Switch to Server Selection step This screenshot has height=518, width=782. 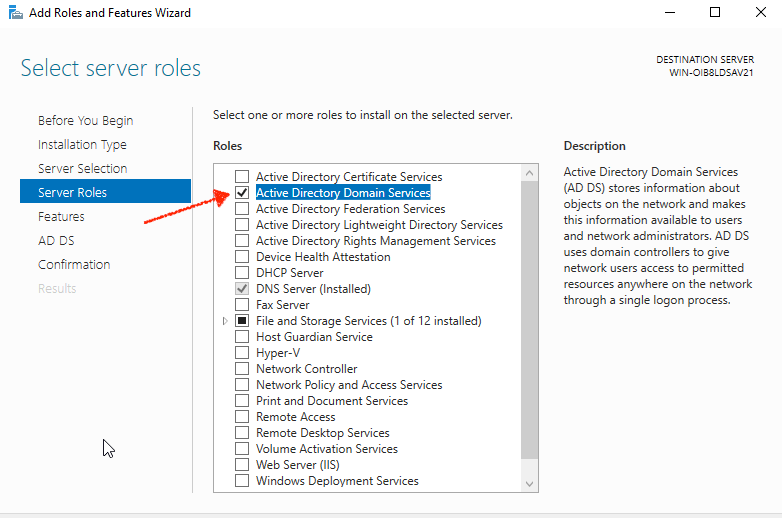pyautogui.click(x=82, y=169)
